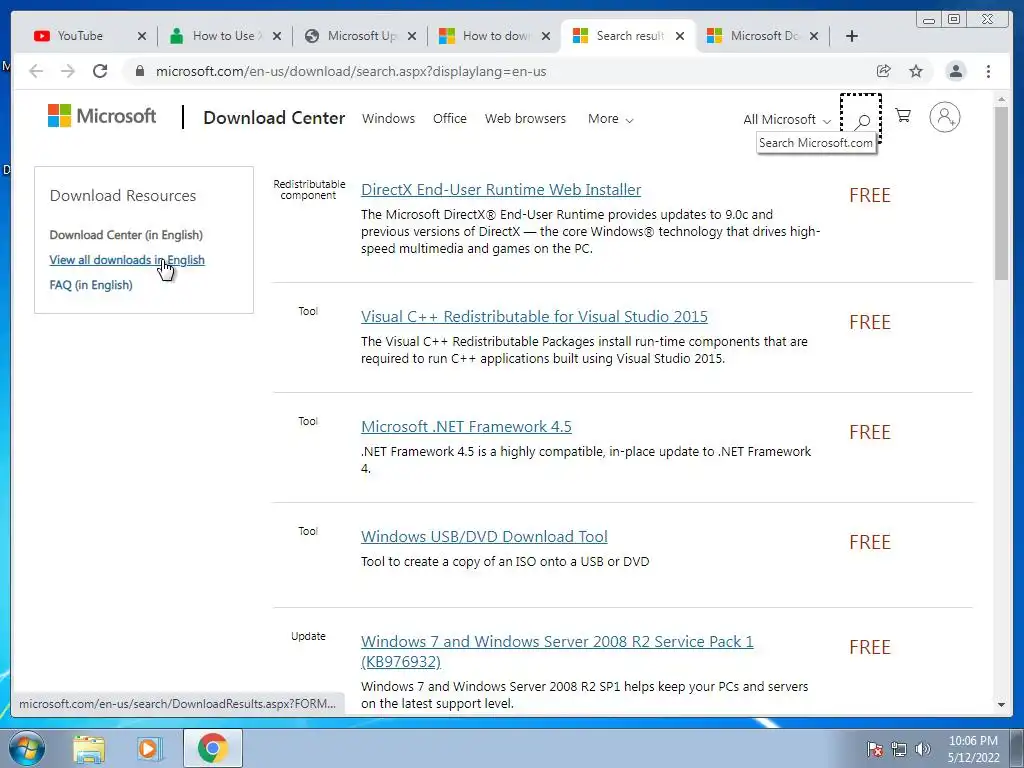1024x768 pixels.
Task: Click the scrollbar up arrow
Action: click(x=1001, y=99)
